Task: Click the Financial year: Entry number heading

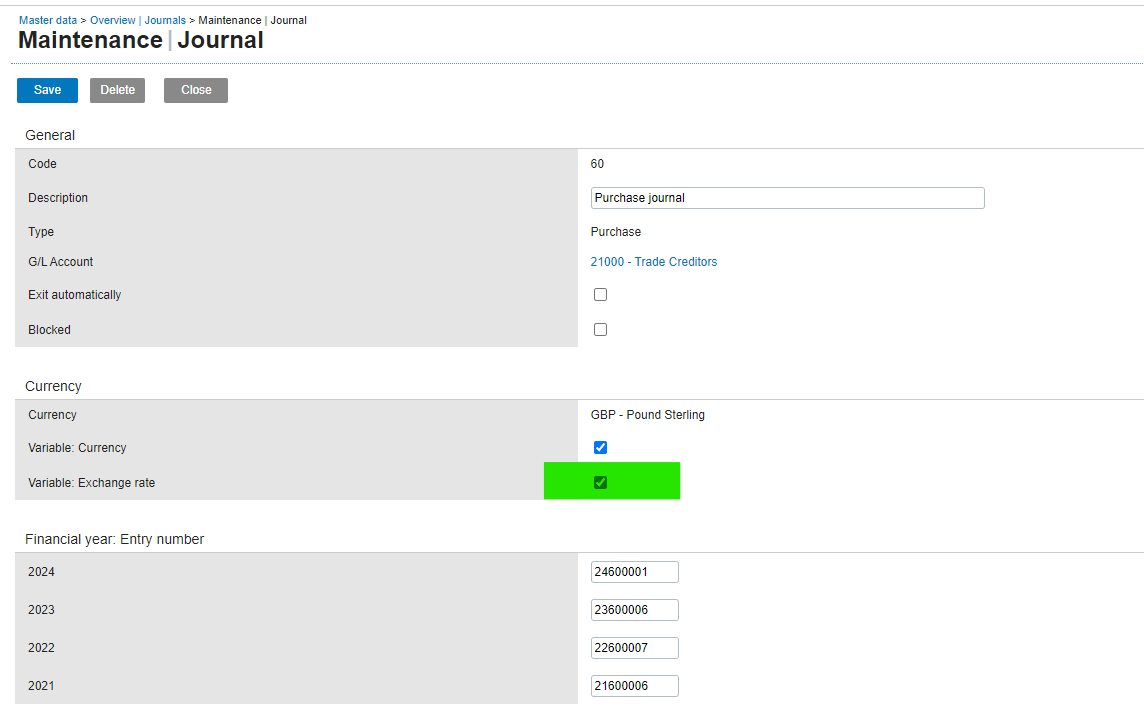Action: (x=115, y=539)
